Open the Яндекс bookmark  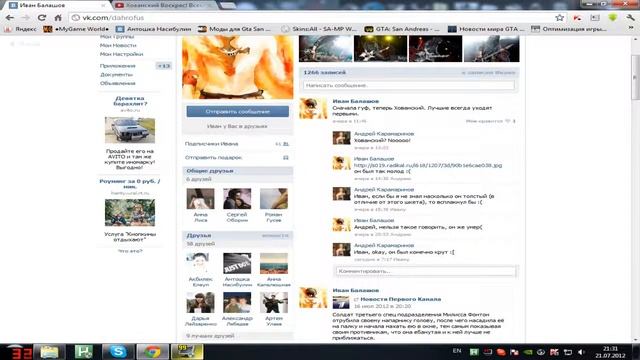tap(20, 29)
